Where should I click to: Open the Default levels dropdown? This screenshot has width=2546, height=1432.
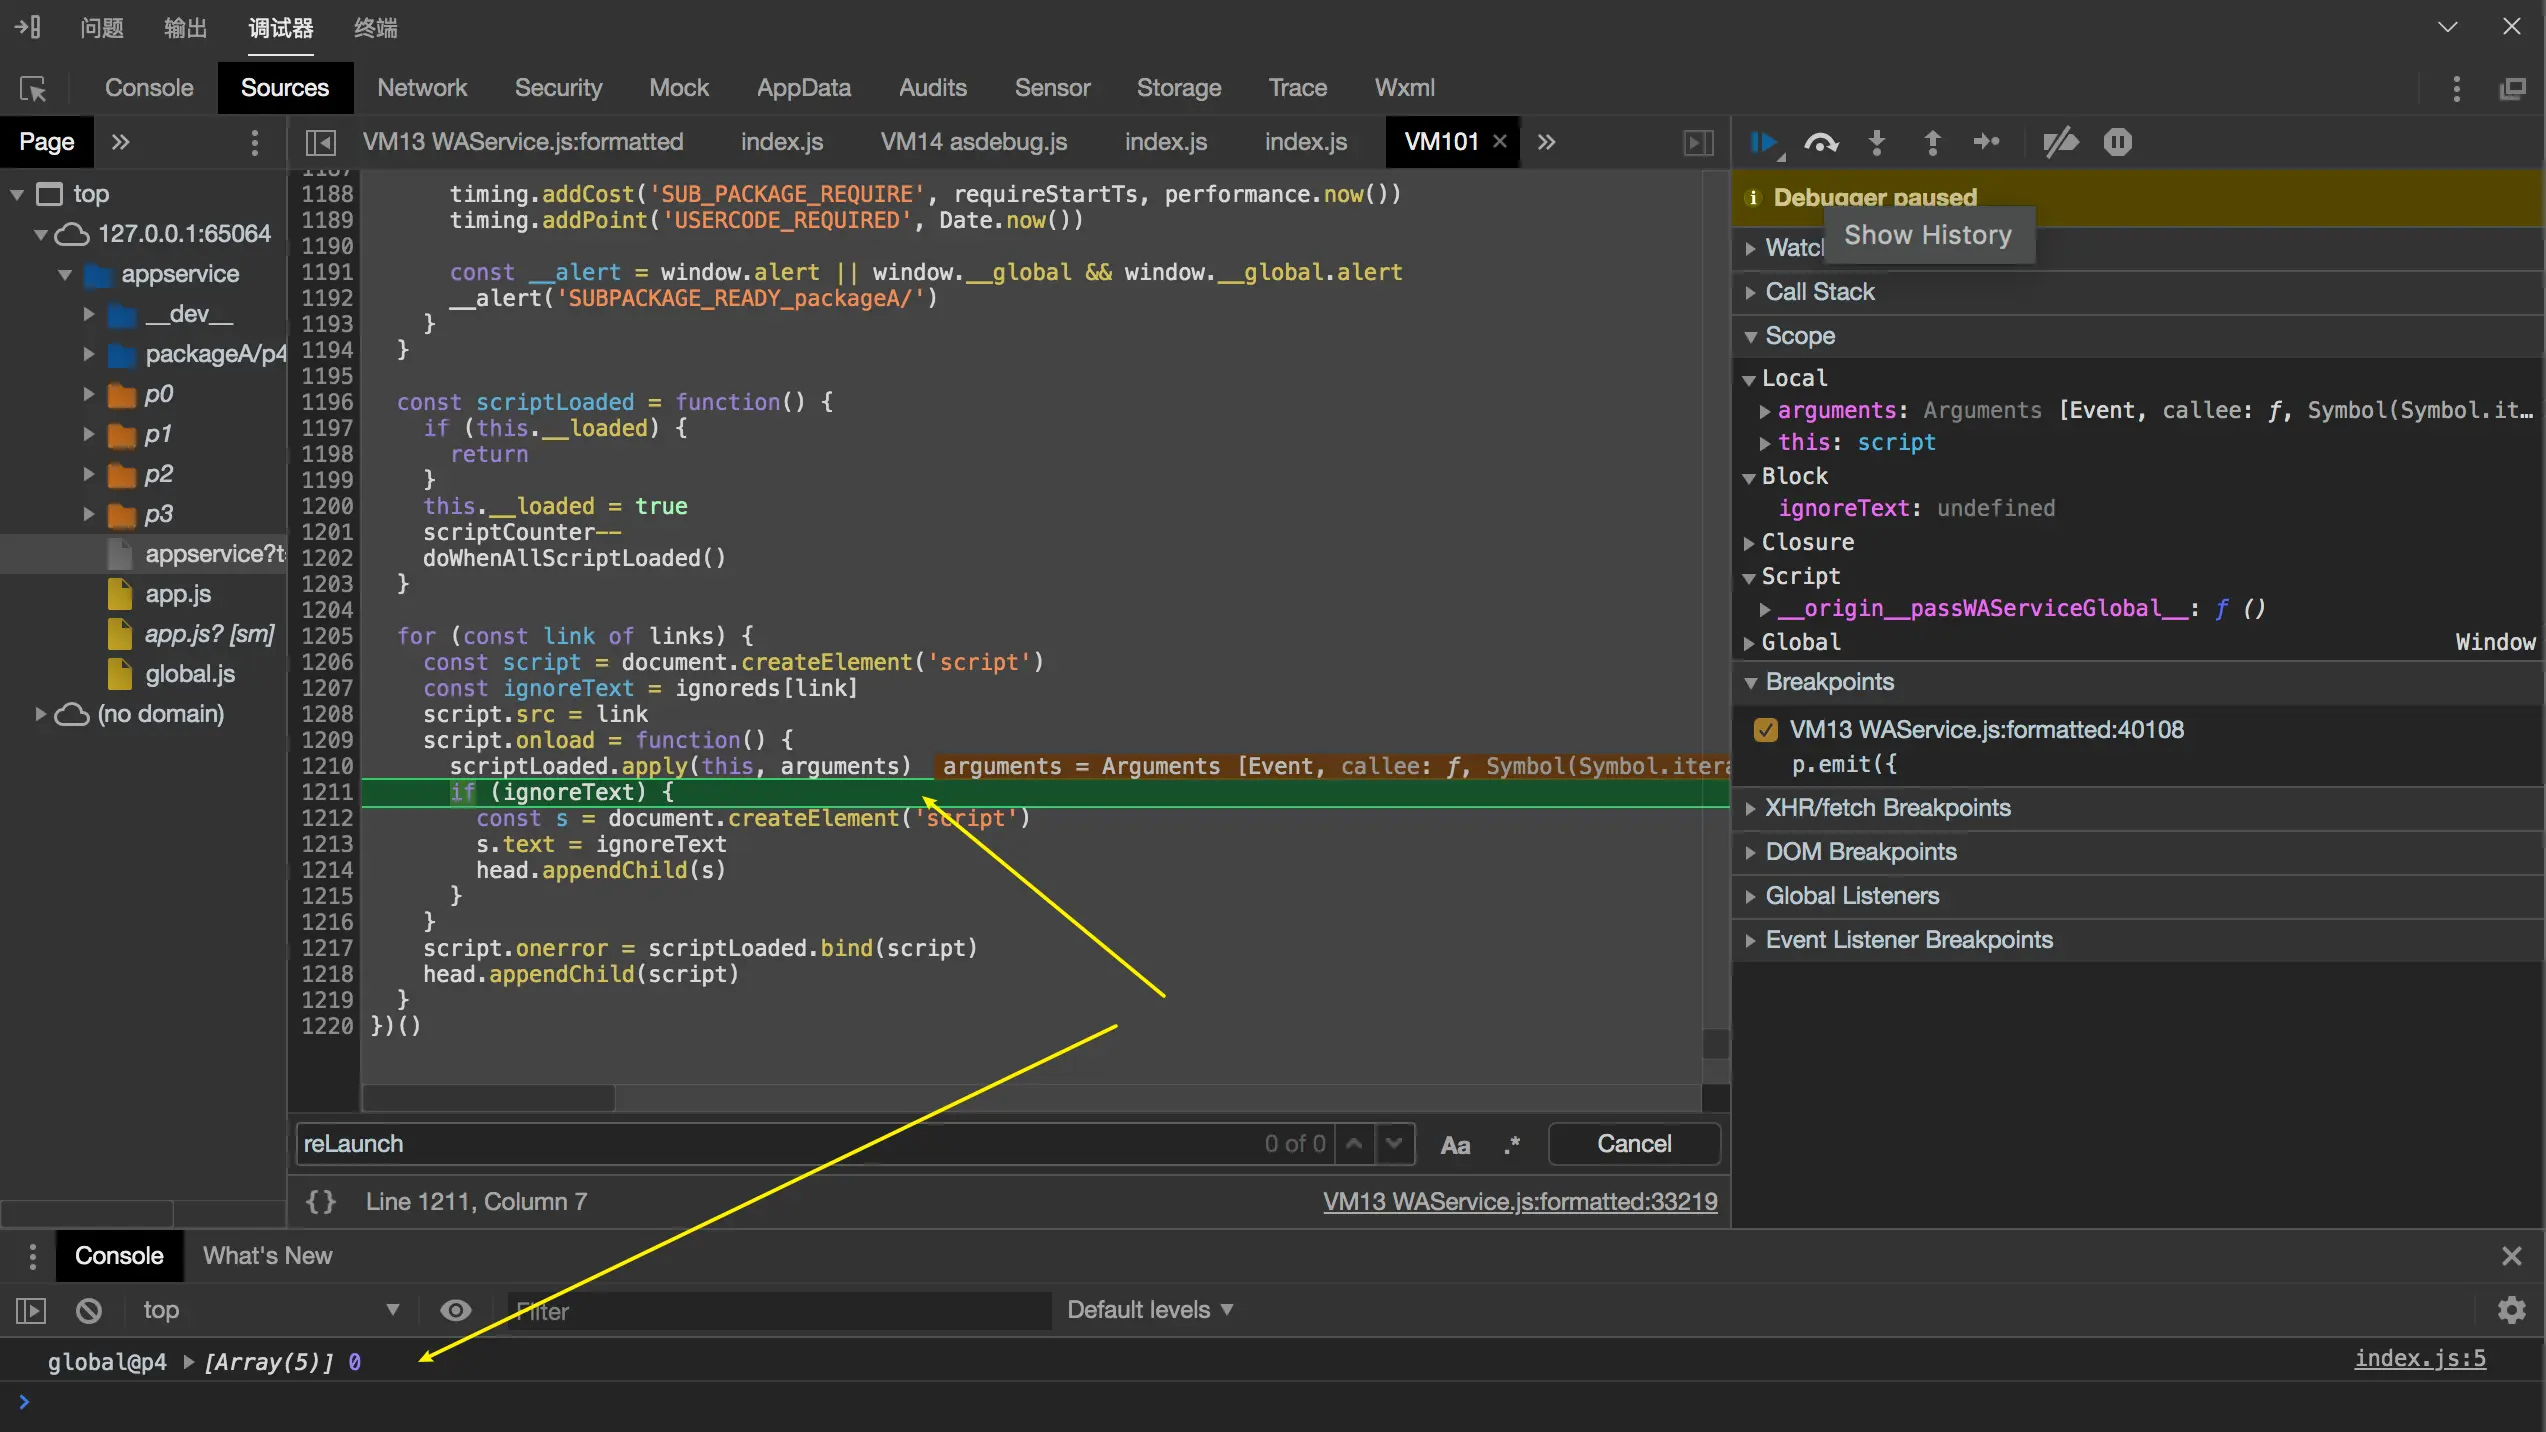(1150, 1310)
